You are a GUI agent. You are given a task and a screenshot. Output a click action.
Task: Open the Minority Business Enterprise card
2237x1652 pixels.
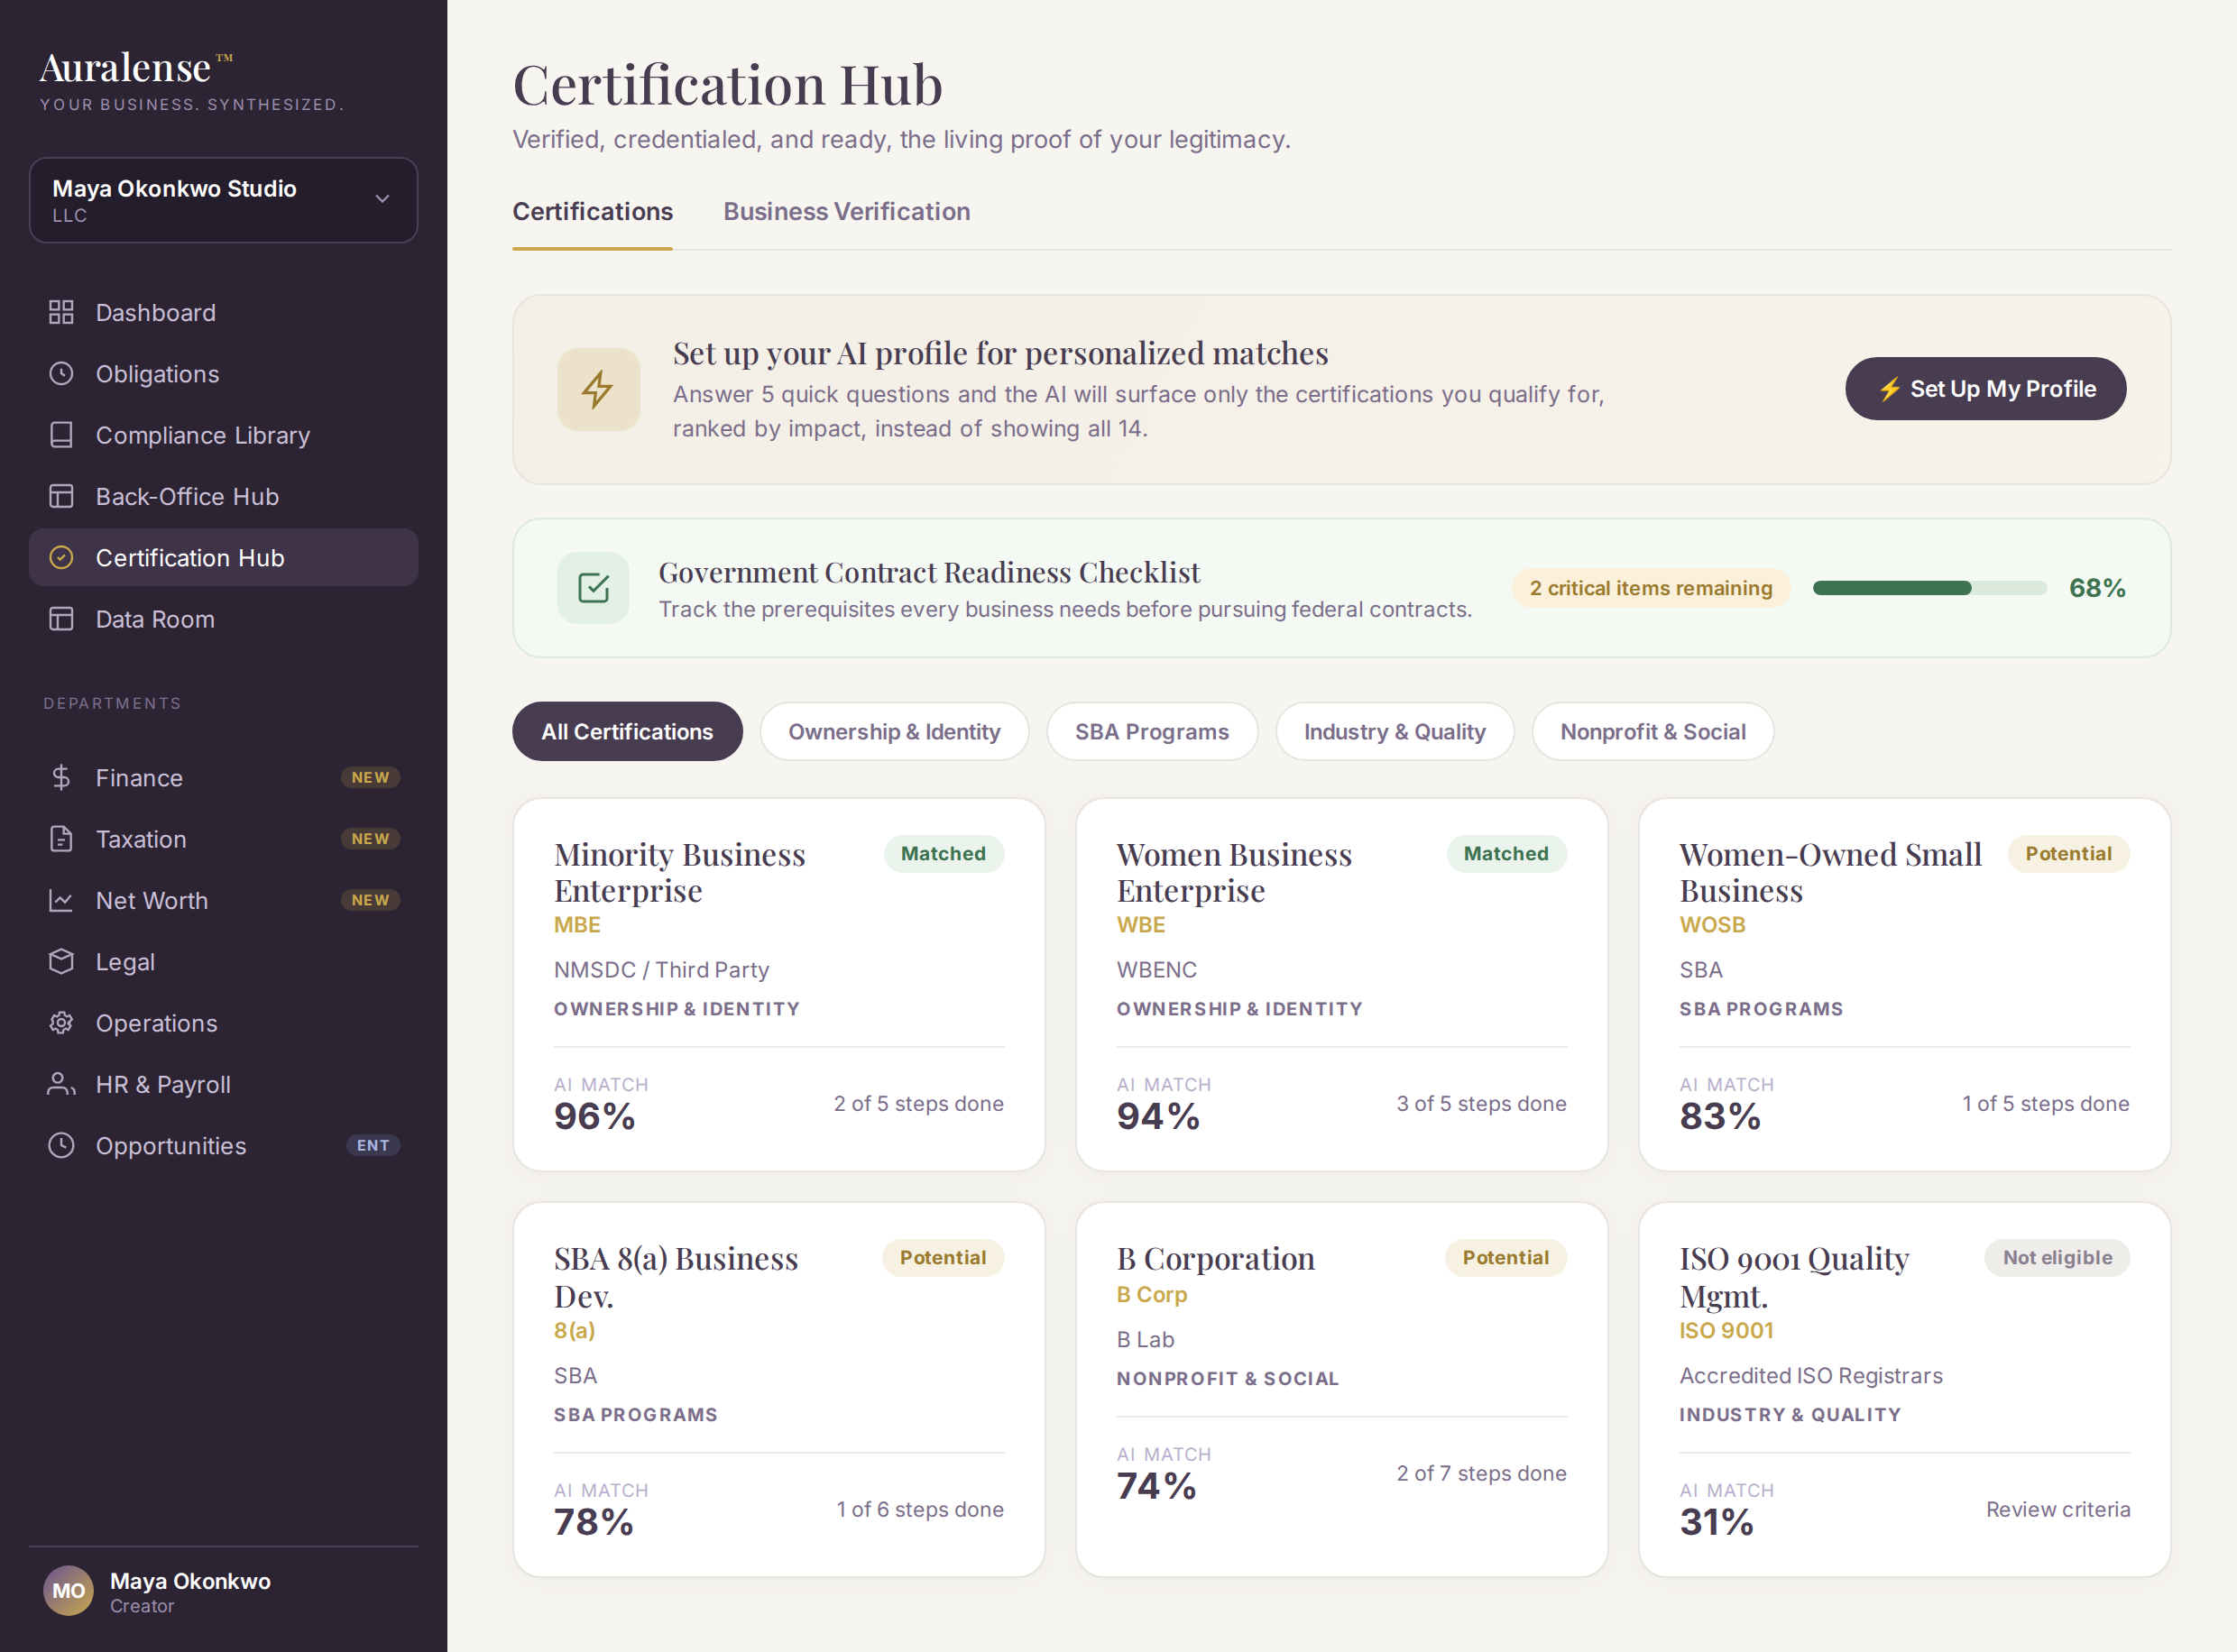tap(778, 984)
